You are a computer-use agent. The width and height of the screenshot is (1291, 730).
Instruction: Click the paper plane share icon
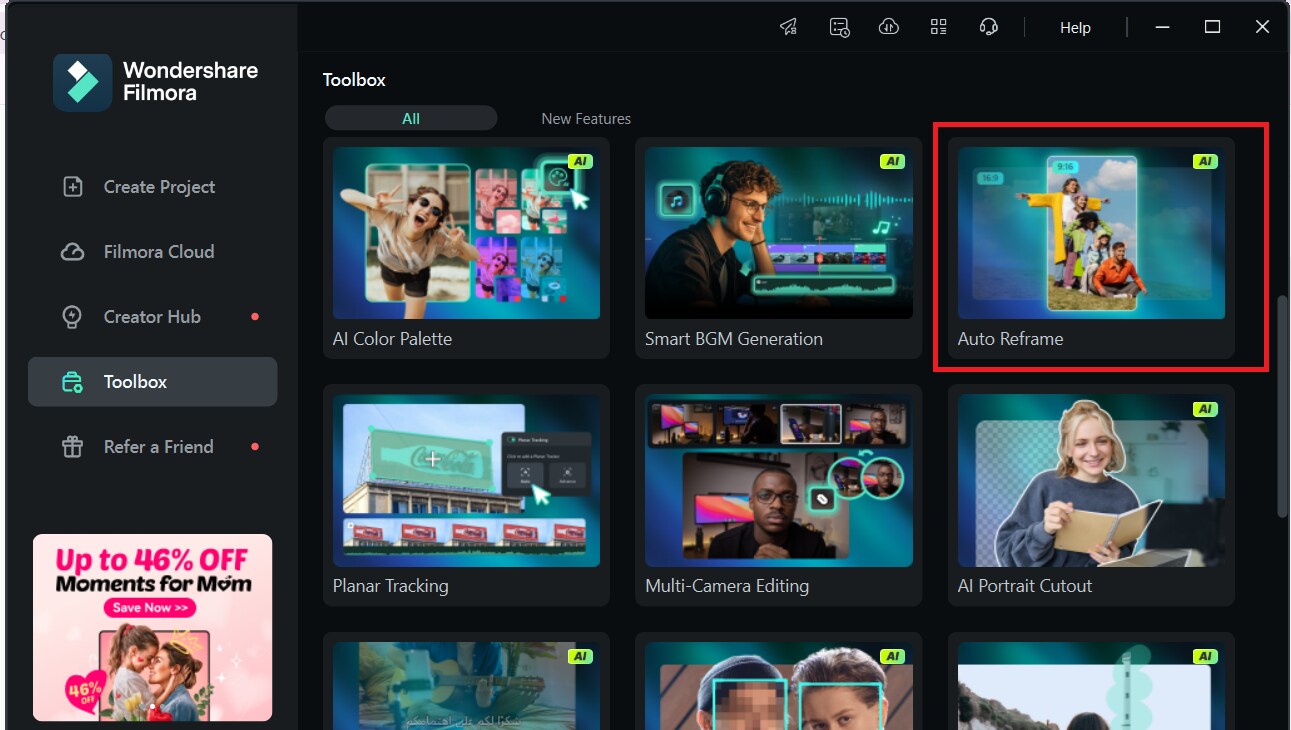coord(789,27)
